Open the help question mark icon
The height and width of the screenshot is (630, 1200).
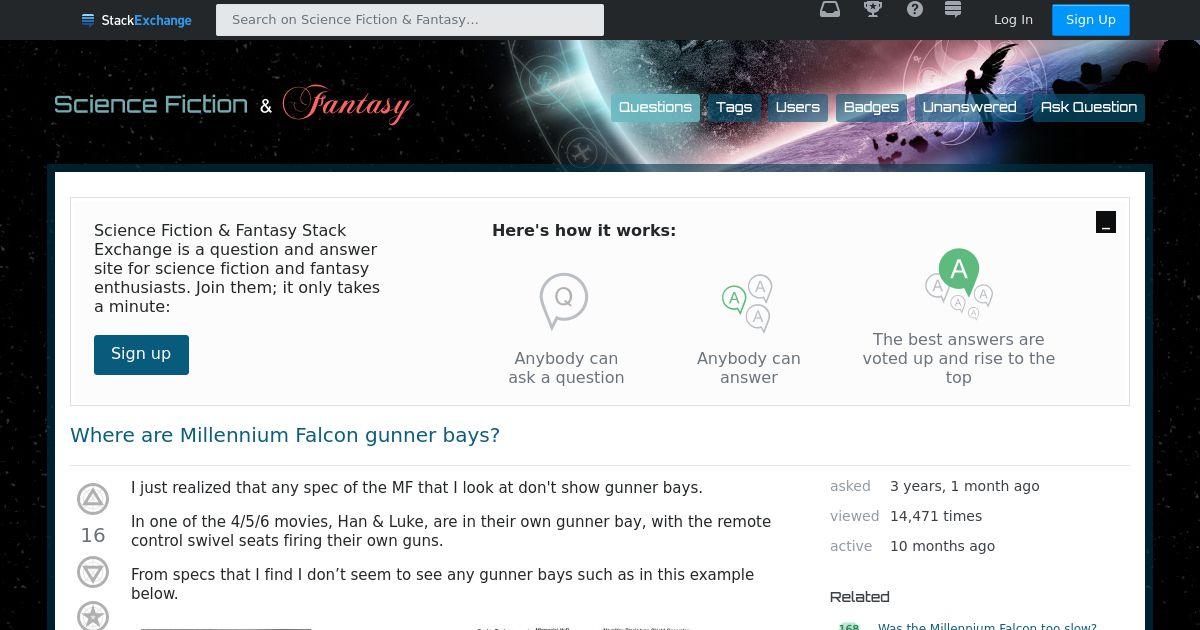pyautogui.click(x=915, y=10)
